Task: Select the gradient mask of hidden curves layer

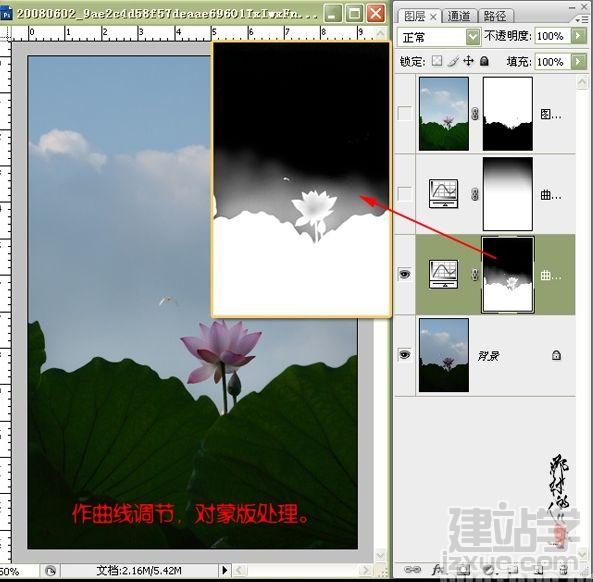Action: (x=508, y=194)
